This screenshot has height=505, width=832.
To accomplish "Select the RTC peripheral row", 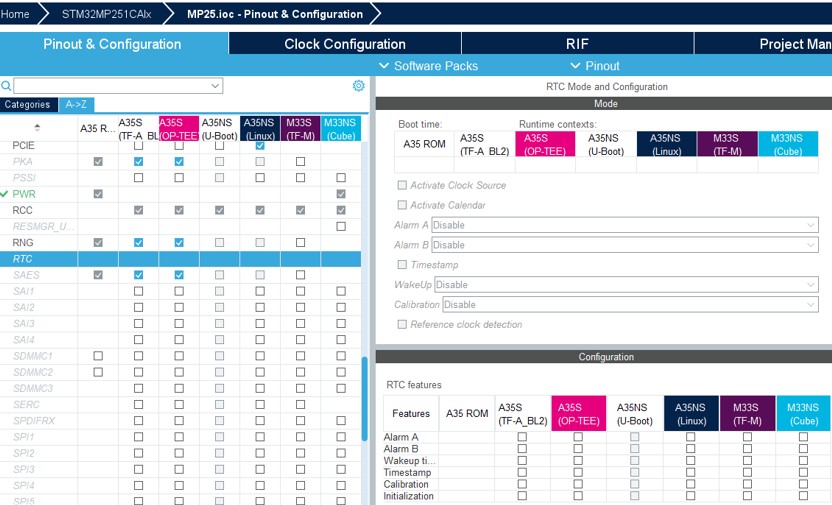I will (x=180, y=259).
